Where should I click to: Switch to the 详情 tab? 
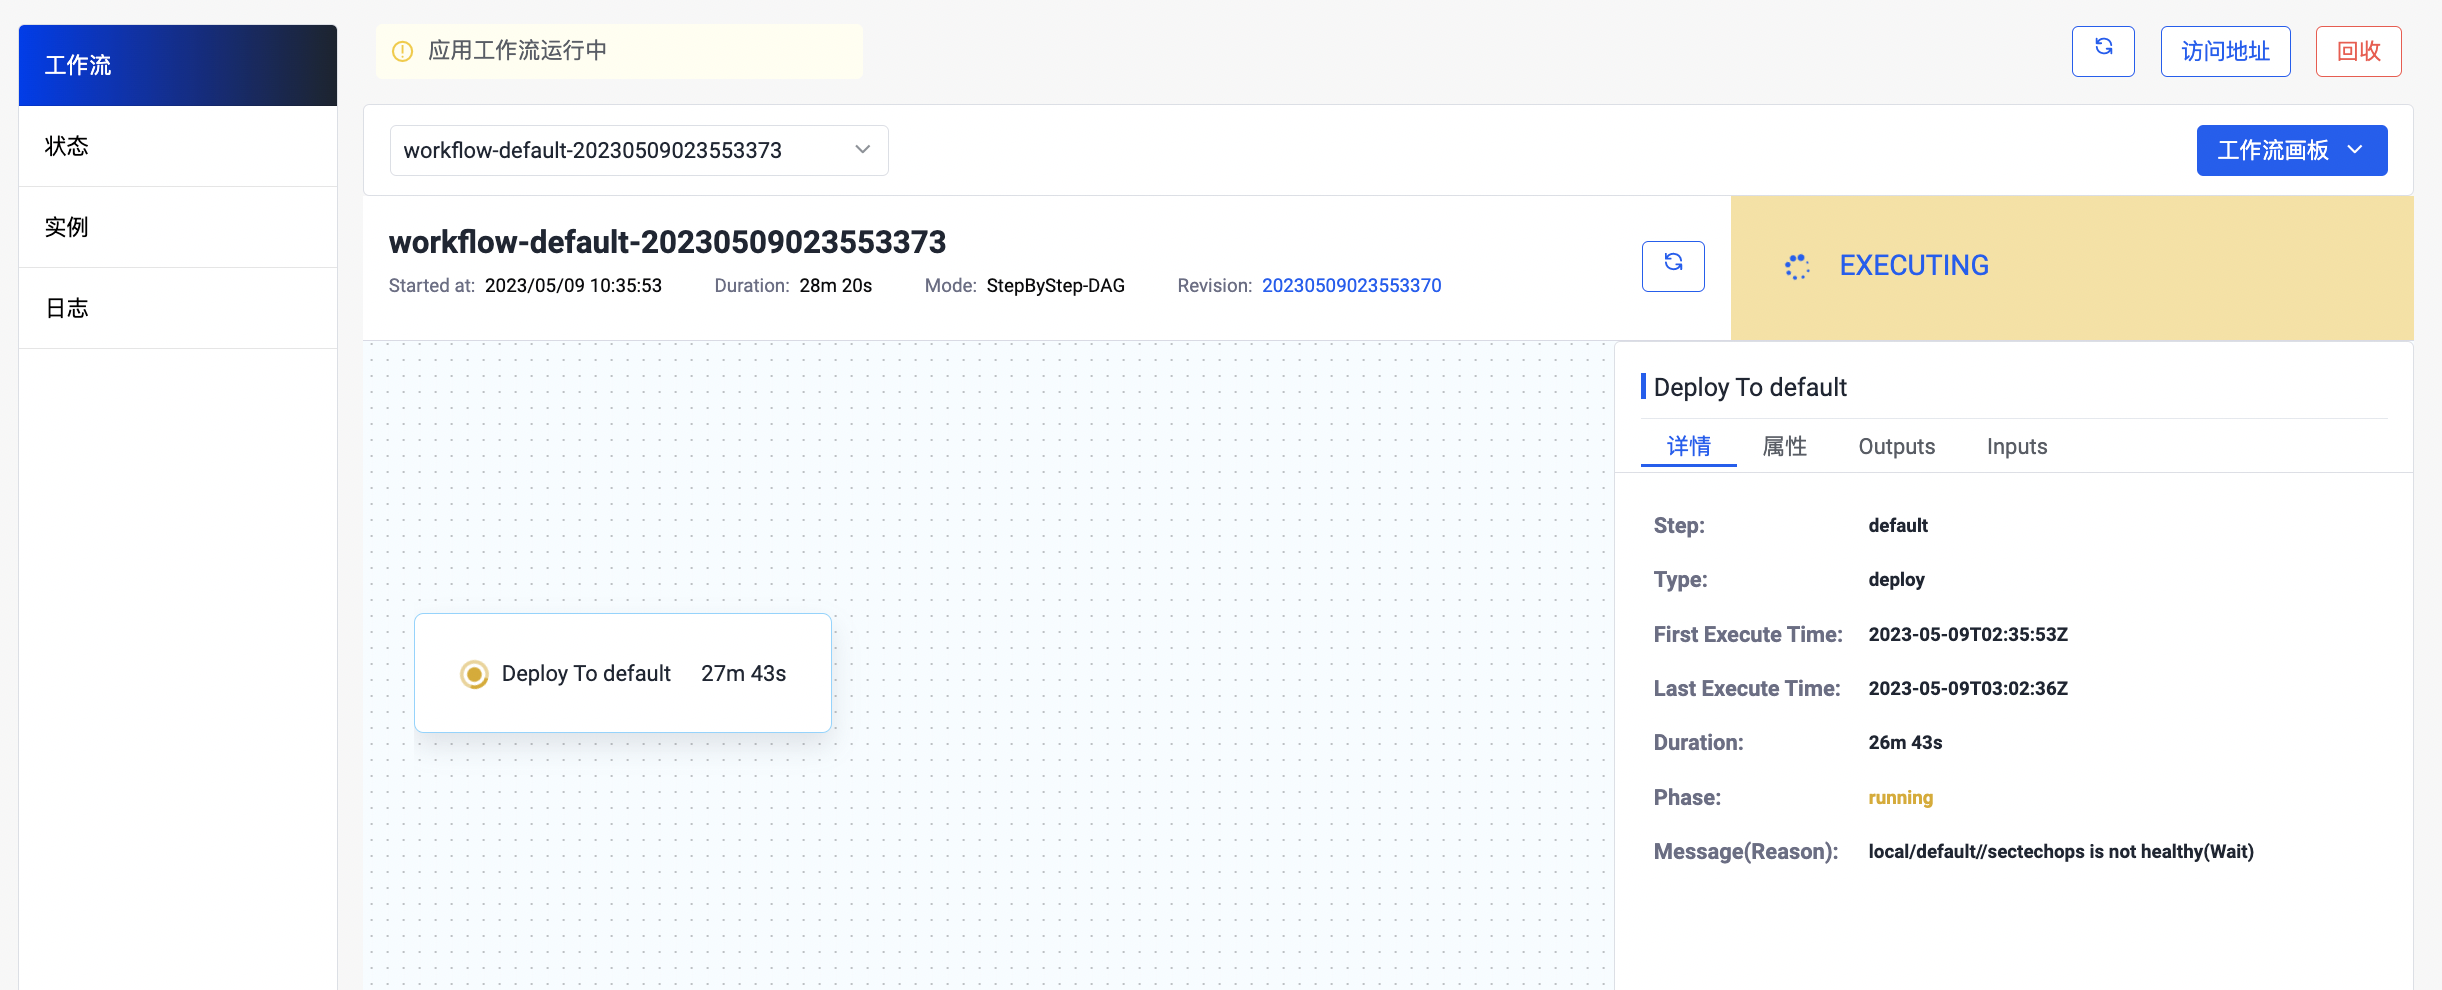(1688, 446)
